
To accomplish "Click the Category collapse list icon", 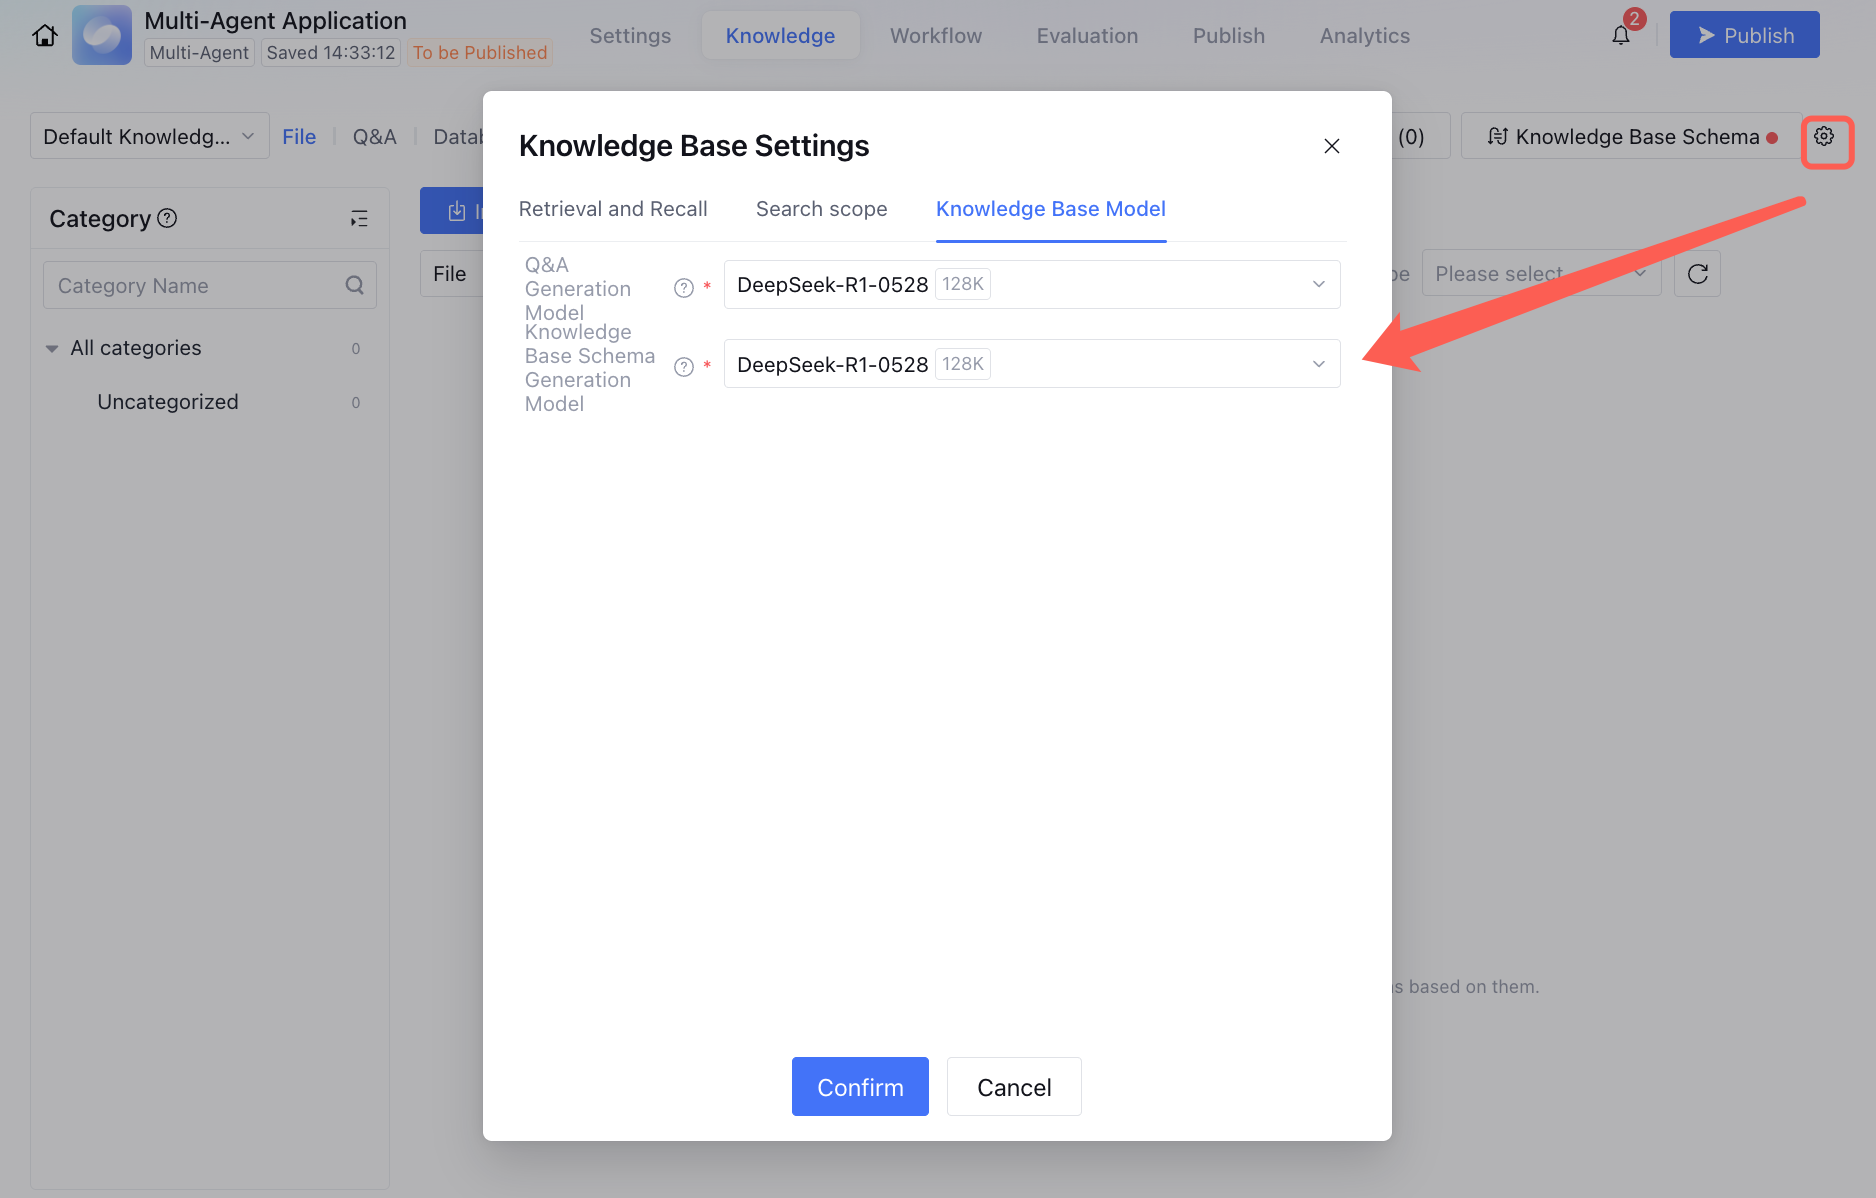I will (359, 219).
